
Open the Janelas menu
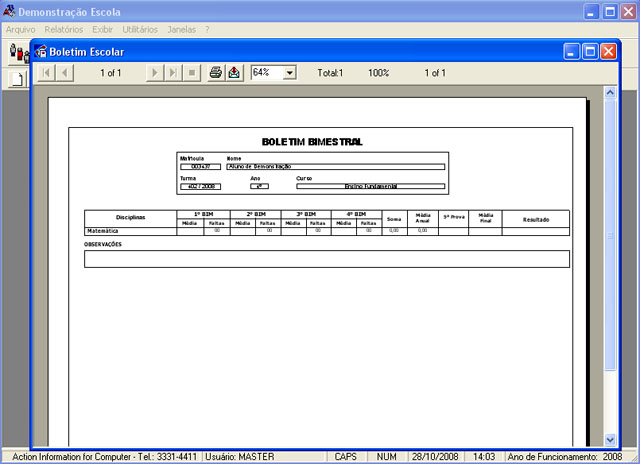coord(182,30)
